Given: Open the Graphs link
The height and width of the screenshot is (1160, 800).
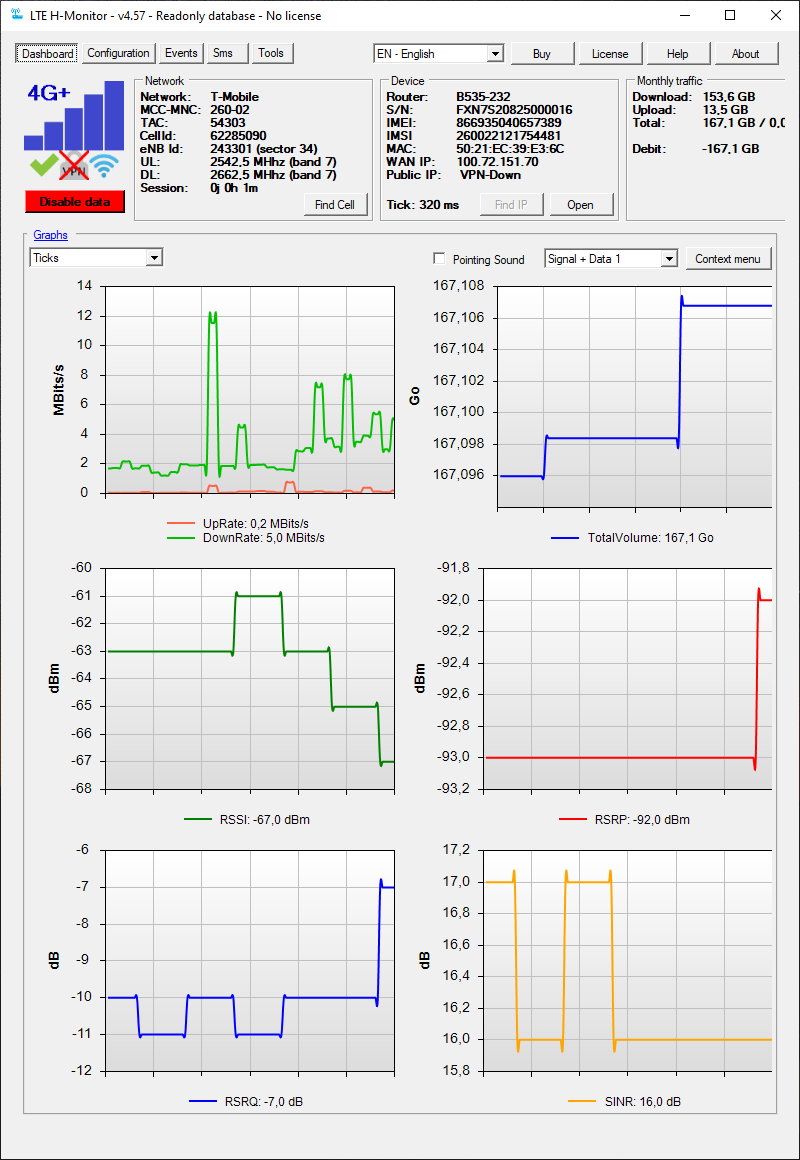Looking at the screenshot, I should point(50,235).
